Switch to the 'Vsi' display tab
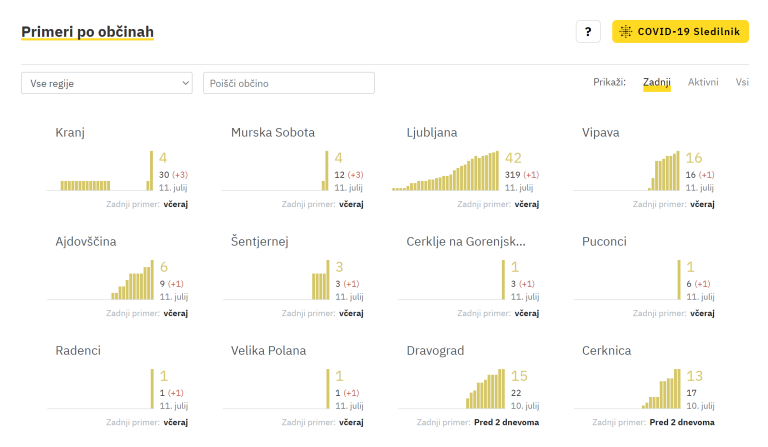 [x=742, y=82]
